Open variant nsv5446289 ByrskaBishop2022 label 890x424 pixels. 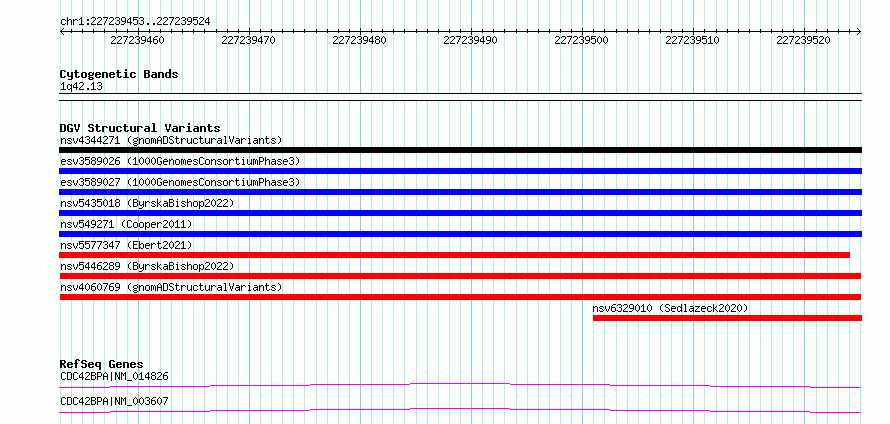pyautogui.click(x=146, y=266)
